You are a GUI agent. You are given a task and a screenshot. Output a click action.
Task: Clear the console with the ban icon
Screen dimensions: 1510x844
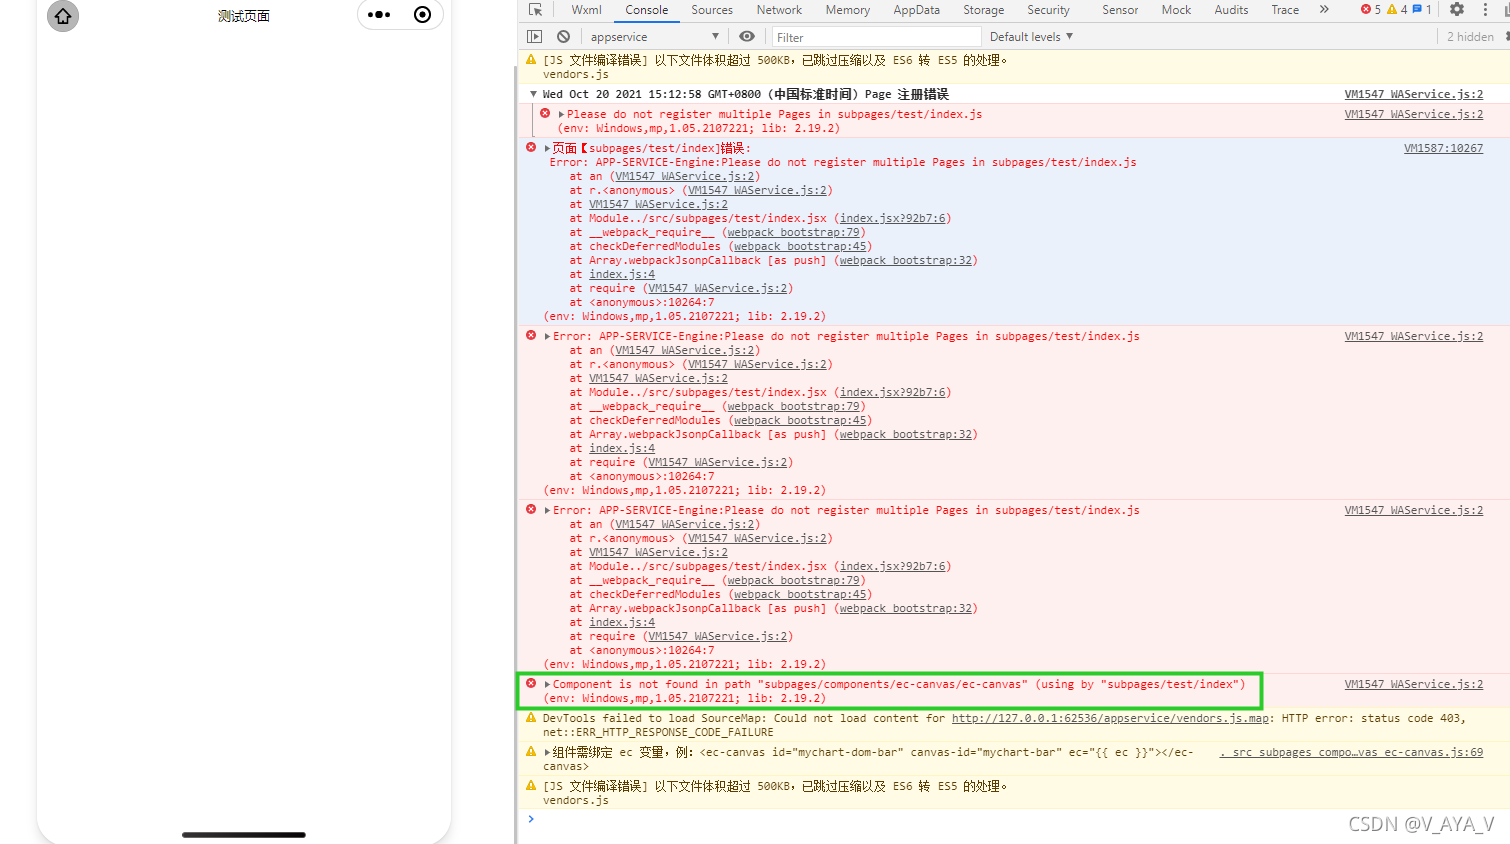click(x=563, y=37)
